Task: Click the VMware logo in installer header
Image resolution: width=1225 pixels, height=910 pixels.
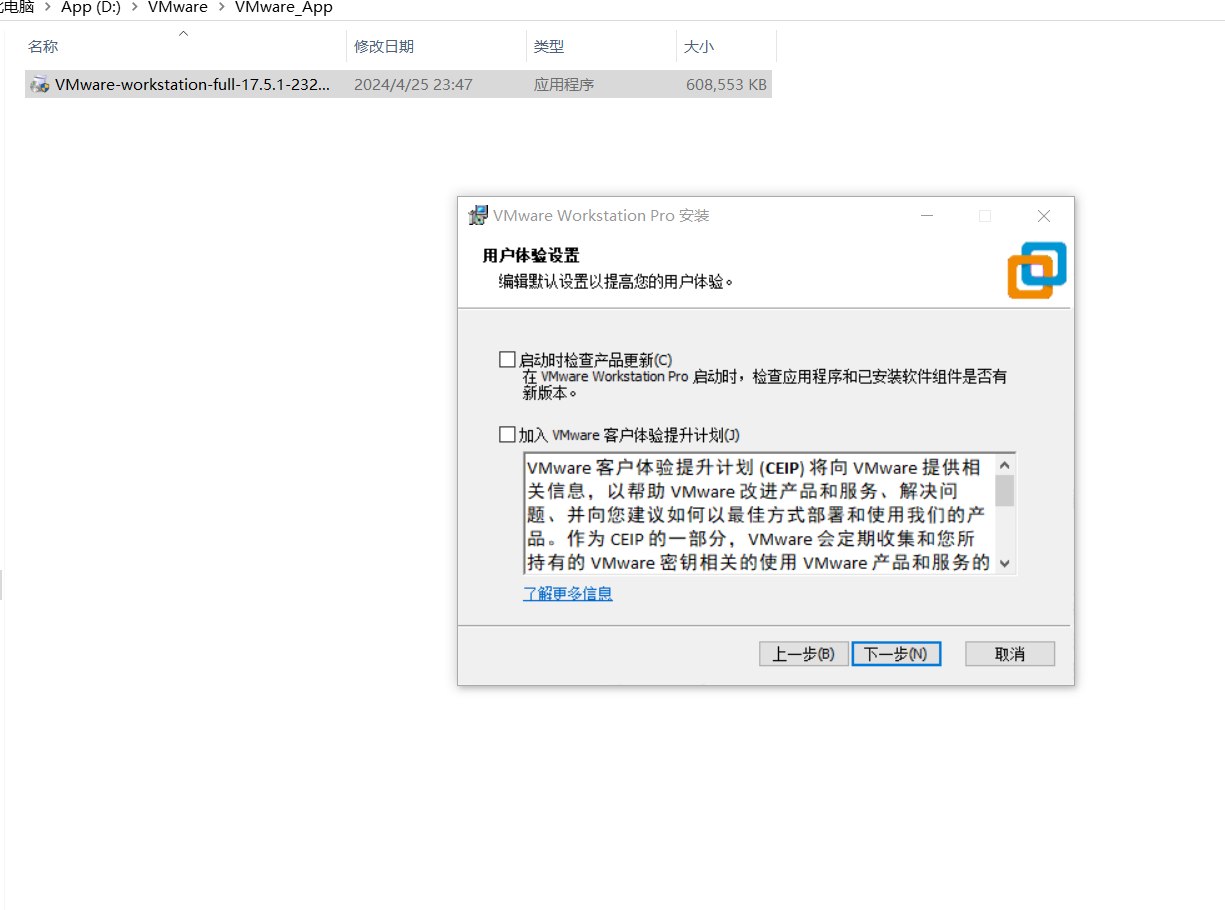Action: [1037, 270]
